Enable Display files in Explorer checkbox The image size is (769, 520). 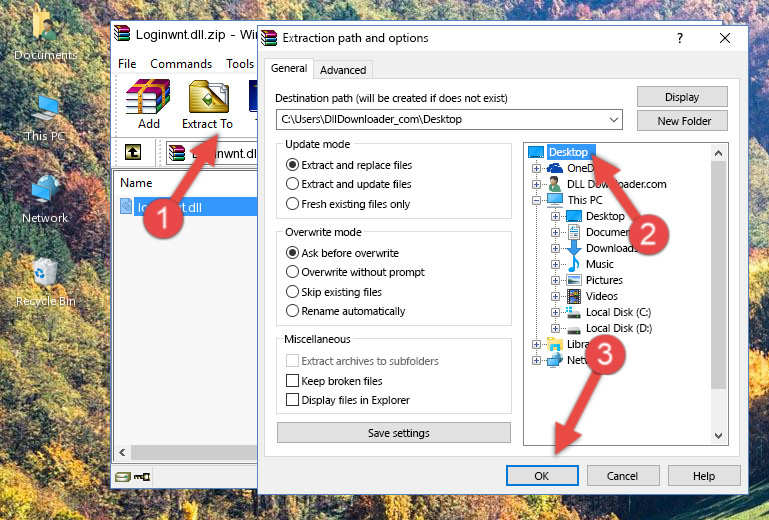coord(292,400)
